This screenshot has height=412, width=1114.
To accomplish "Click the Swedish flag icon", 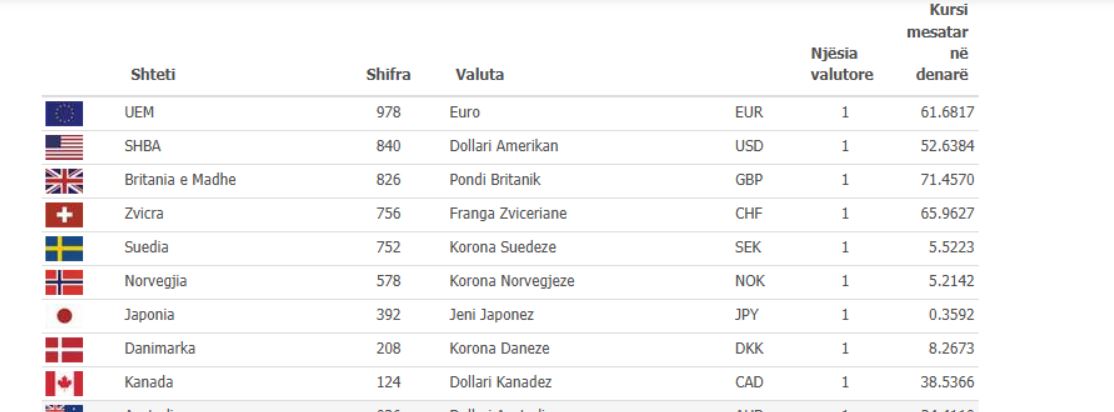I will click(x=64, y=248).
